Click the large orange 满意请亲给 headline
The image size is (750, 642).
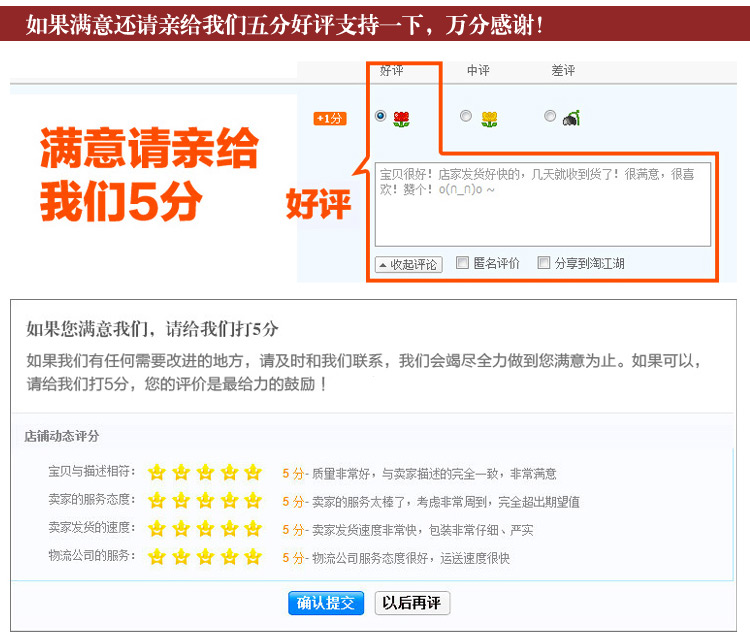[149, 149]
